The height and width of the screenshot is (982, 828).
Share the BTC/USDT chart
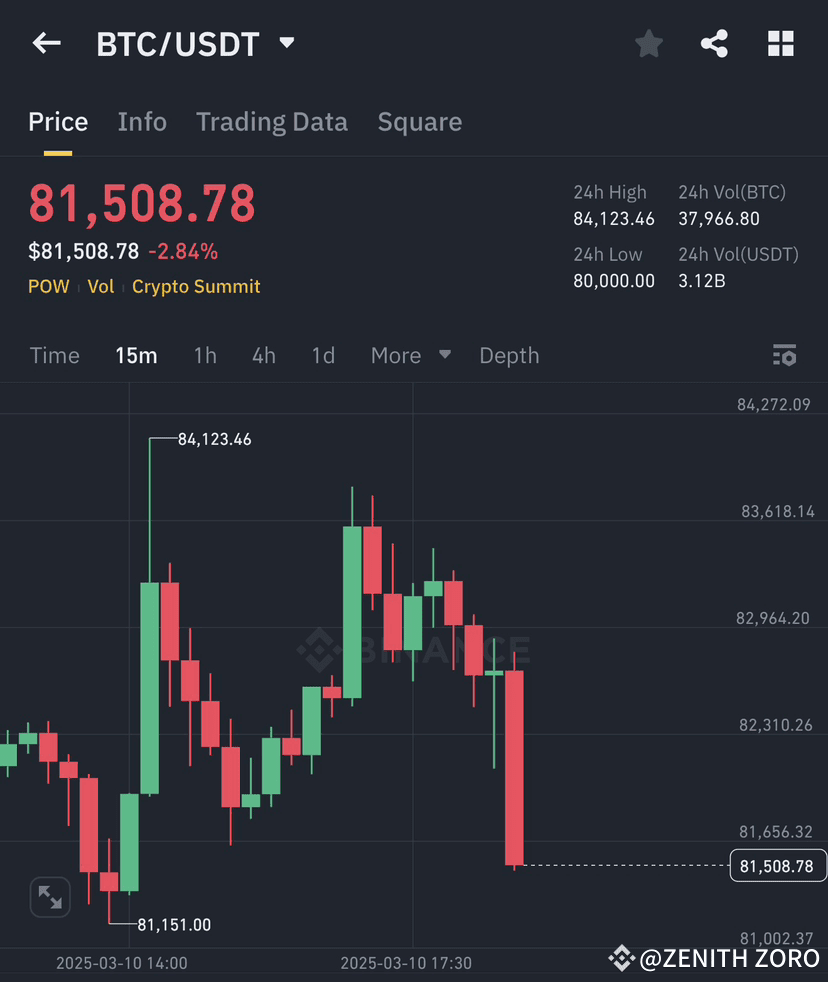pyautogui.click(x=714, y=43)
